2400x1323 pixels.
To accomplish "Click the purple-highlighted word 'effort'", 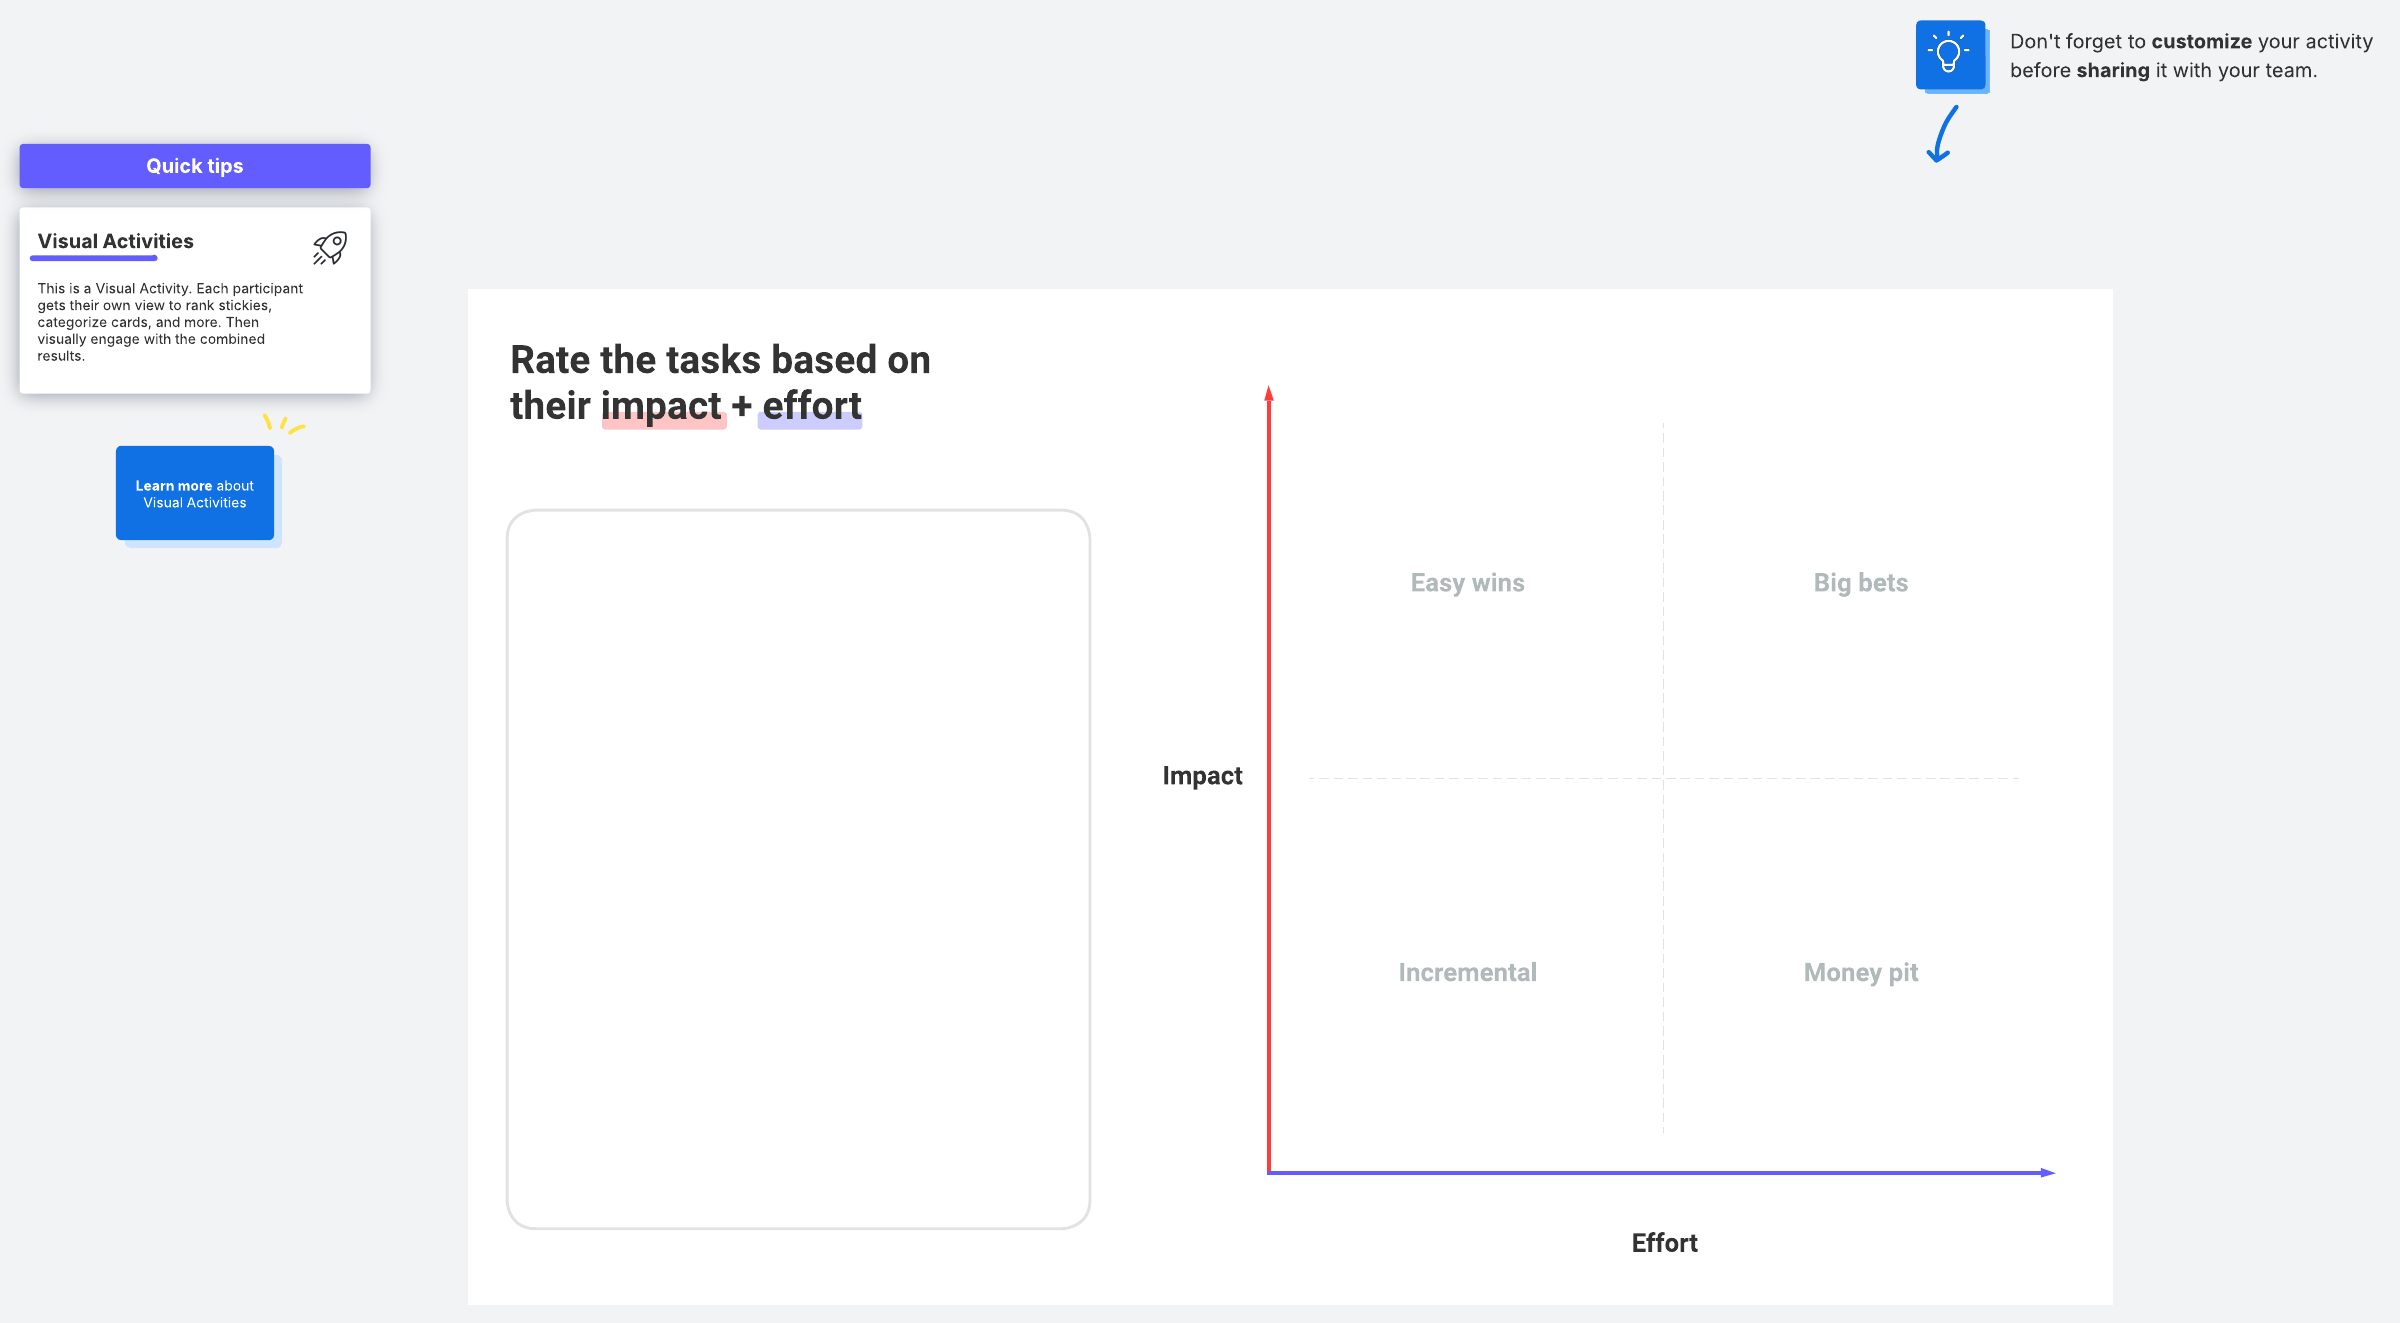I will 811,406.
